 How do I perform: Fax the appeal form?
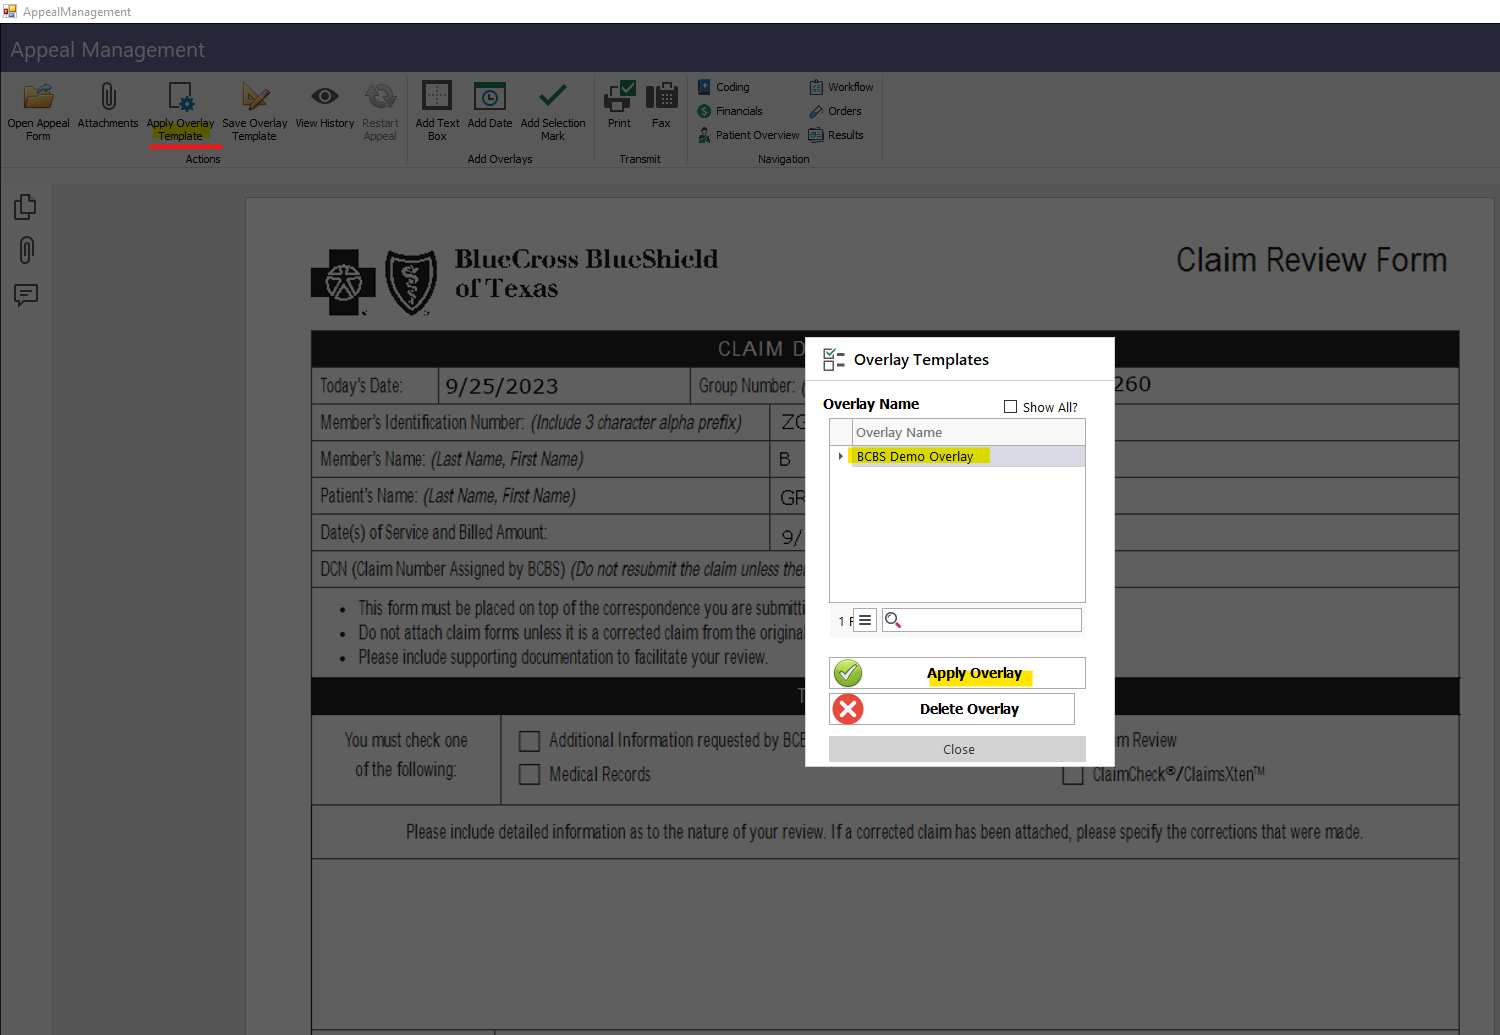[x=661, y=106]
